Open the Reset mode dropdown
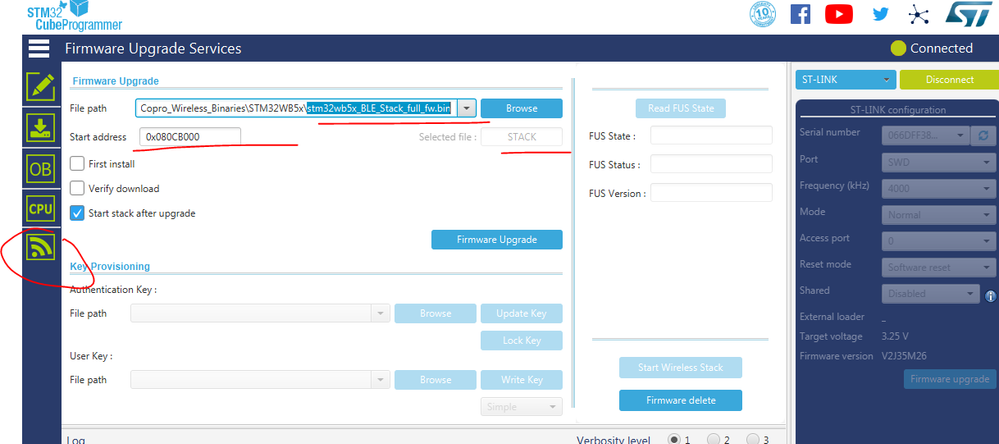 (939, 268)
